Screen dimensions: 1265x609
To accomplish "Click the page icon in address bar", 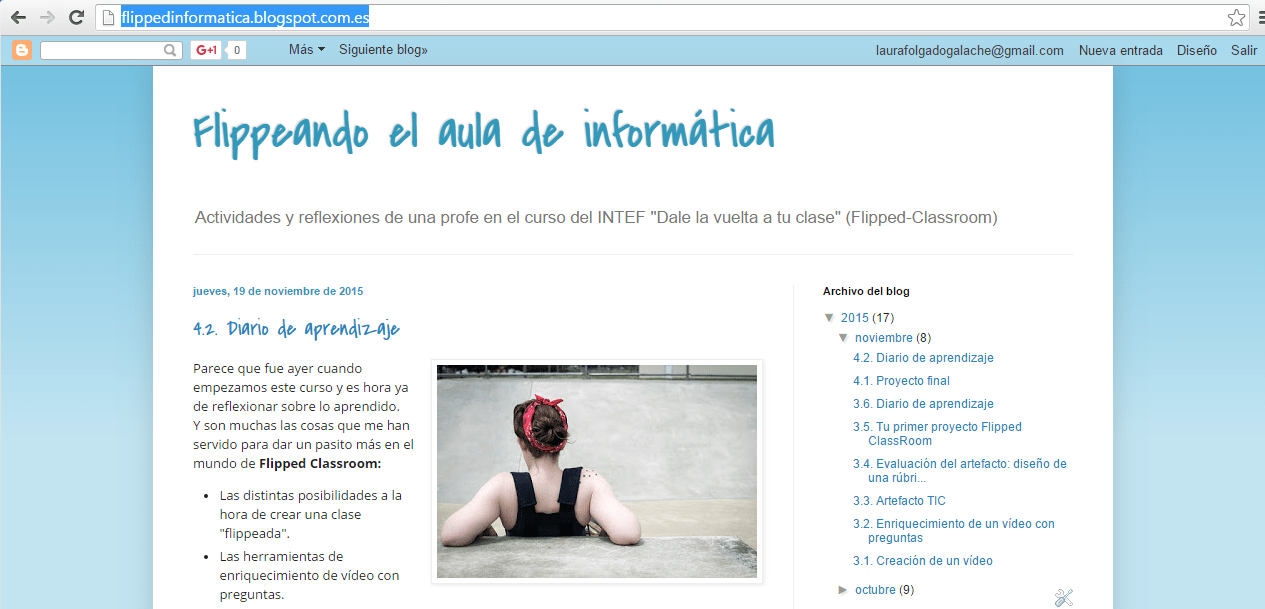I will (109, 17).
